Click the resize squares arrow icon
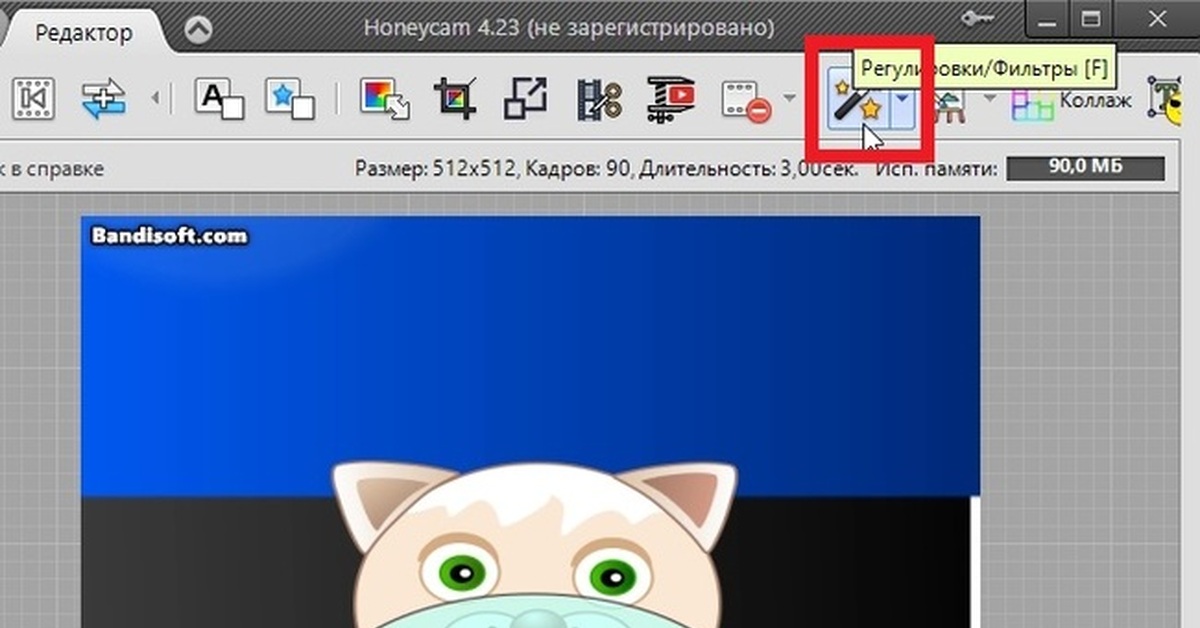 525,99
